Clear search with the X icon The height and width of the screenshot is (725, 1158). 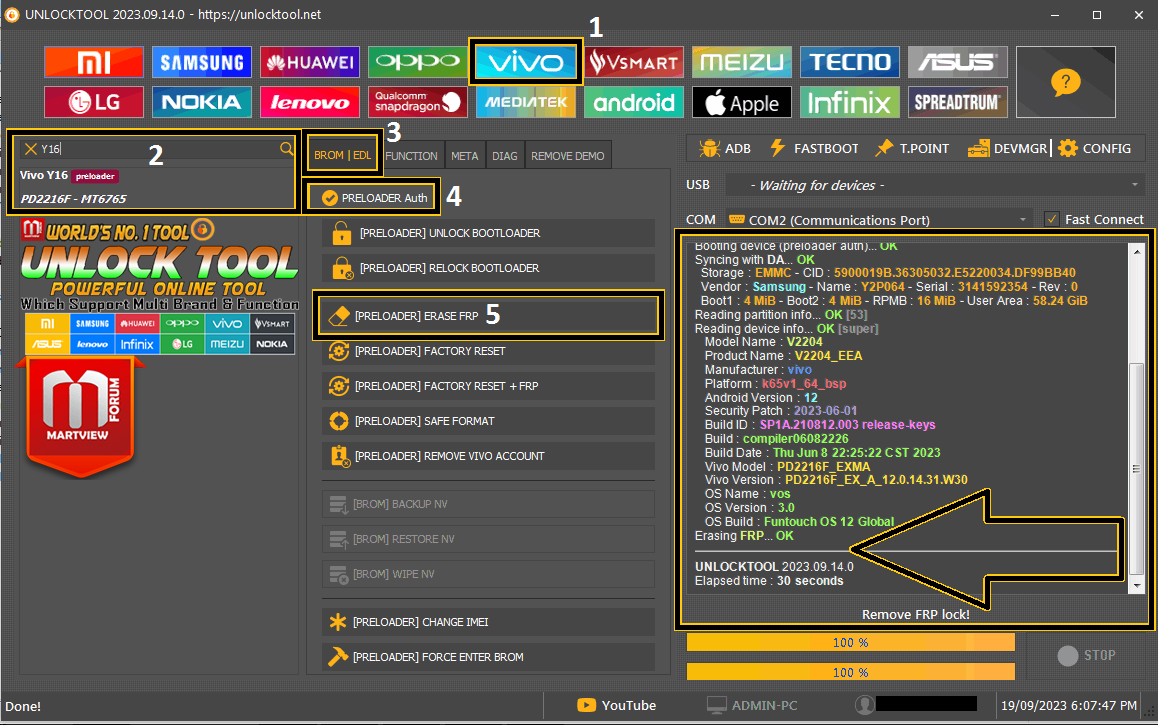click(x=31, y=149)
